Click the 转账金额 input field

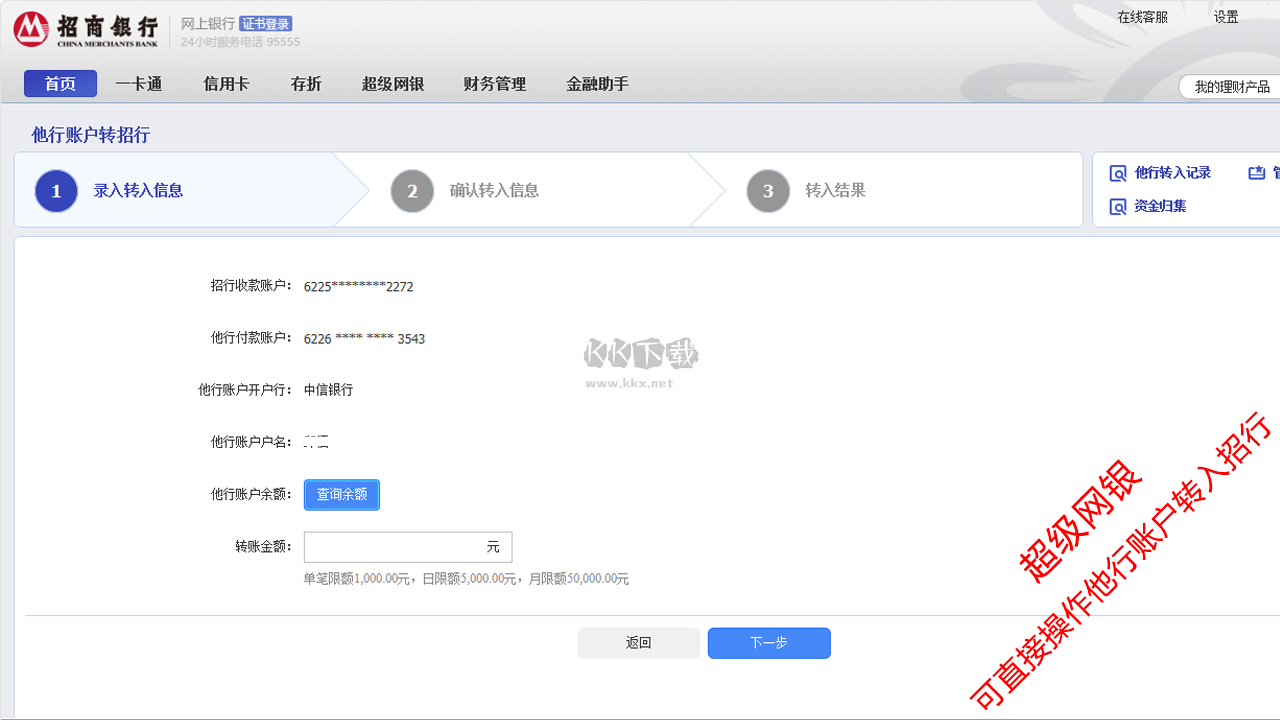tap(407, 547)
